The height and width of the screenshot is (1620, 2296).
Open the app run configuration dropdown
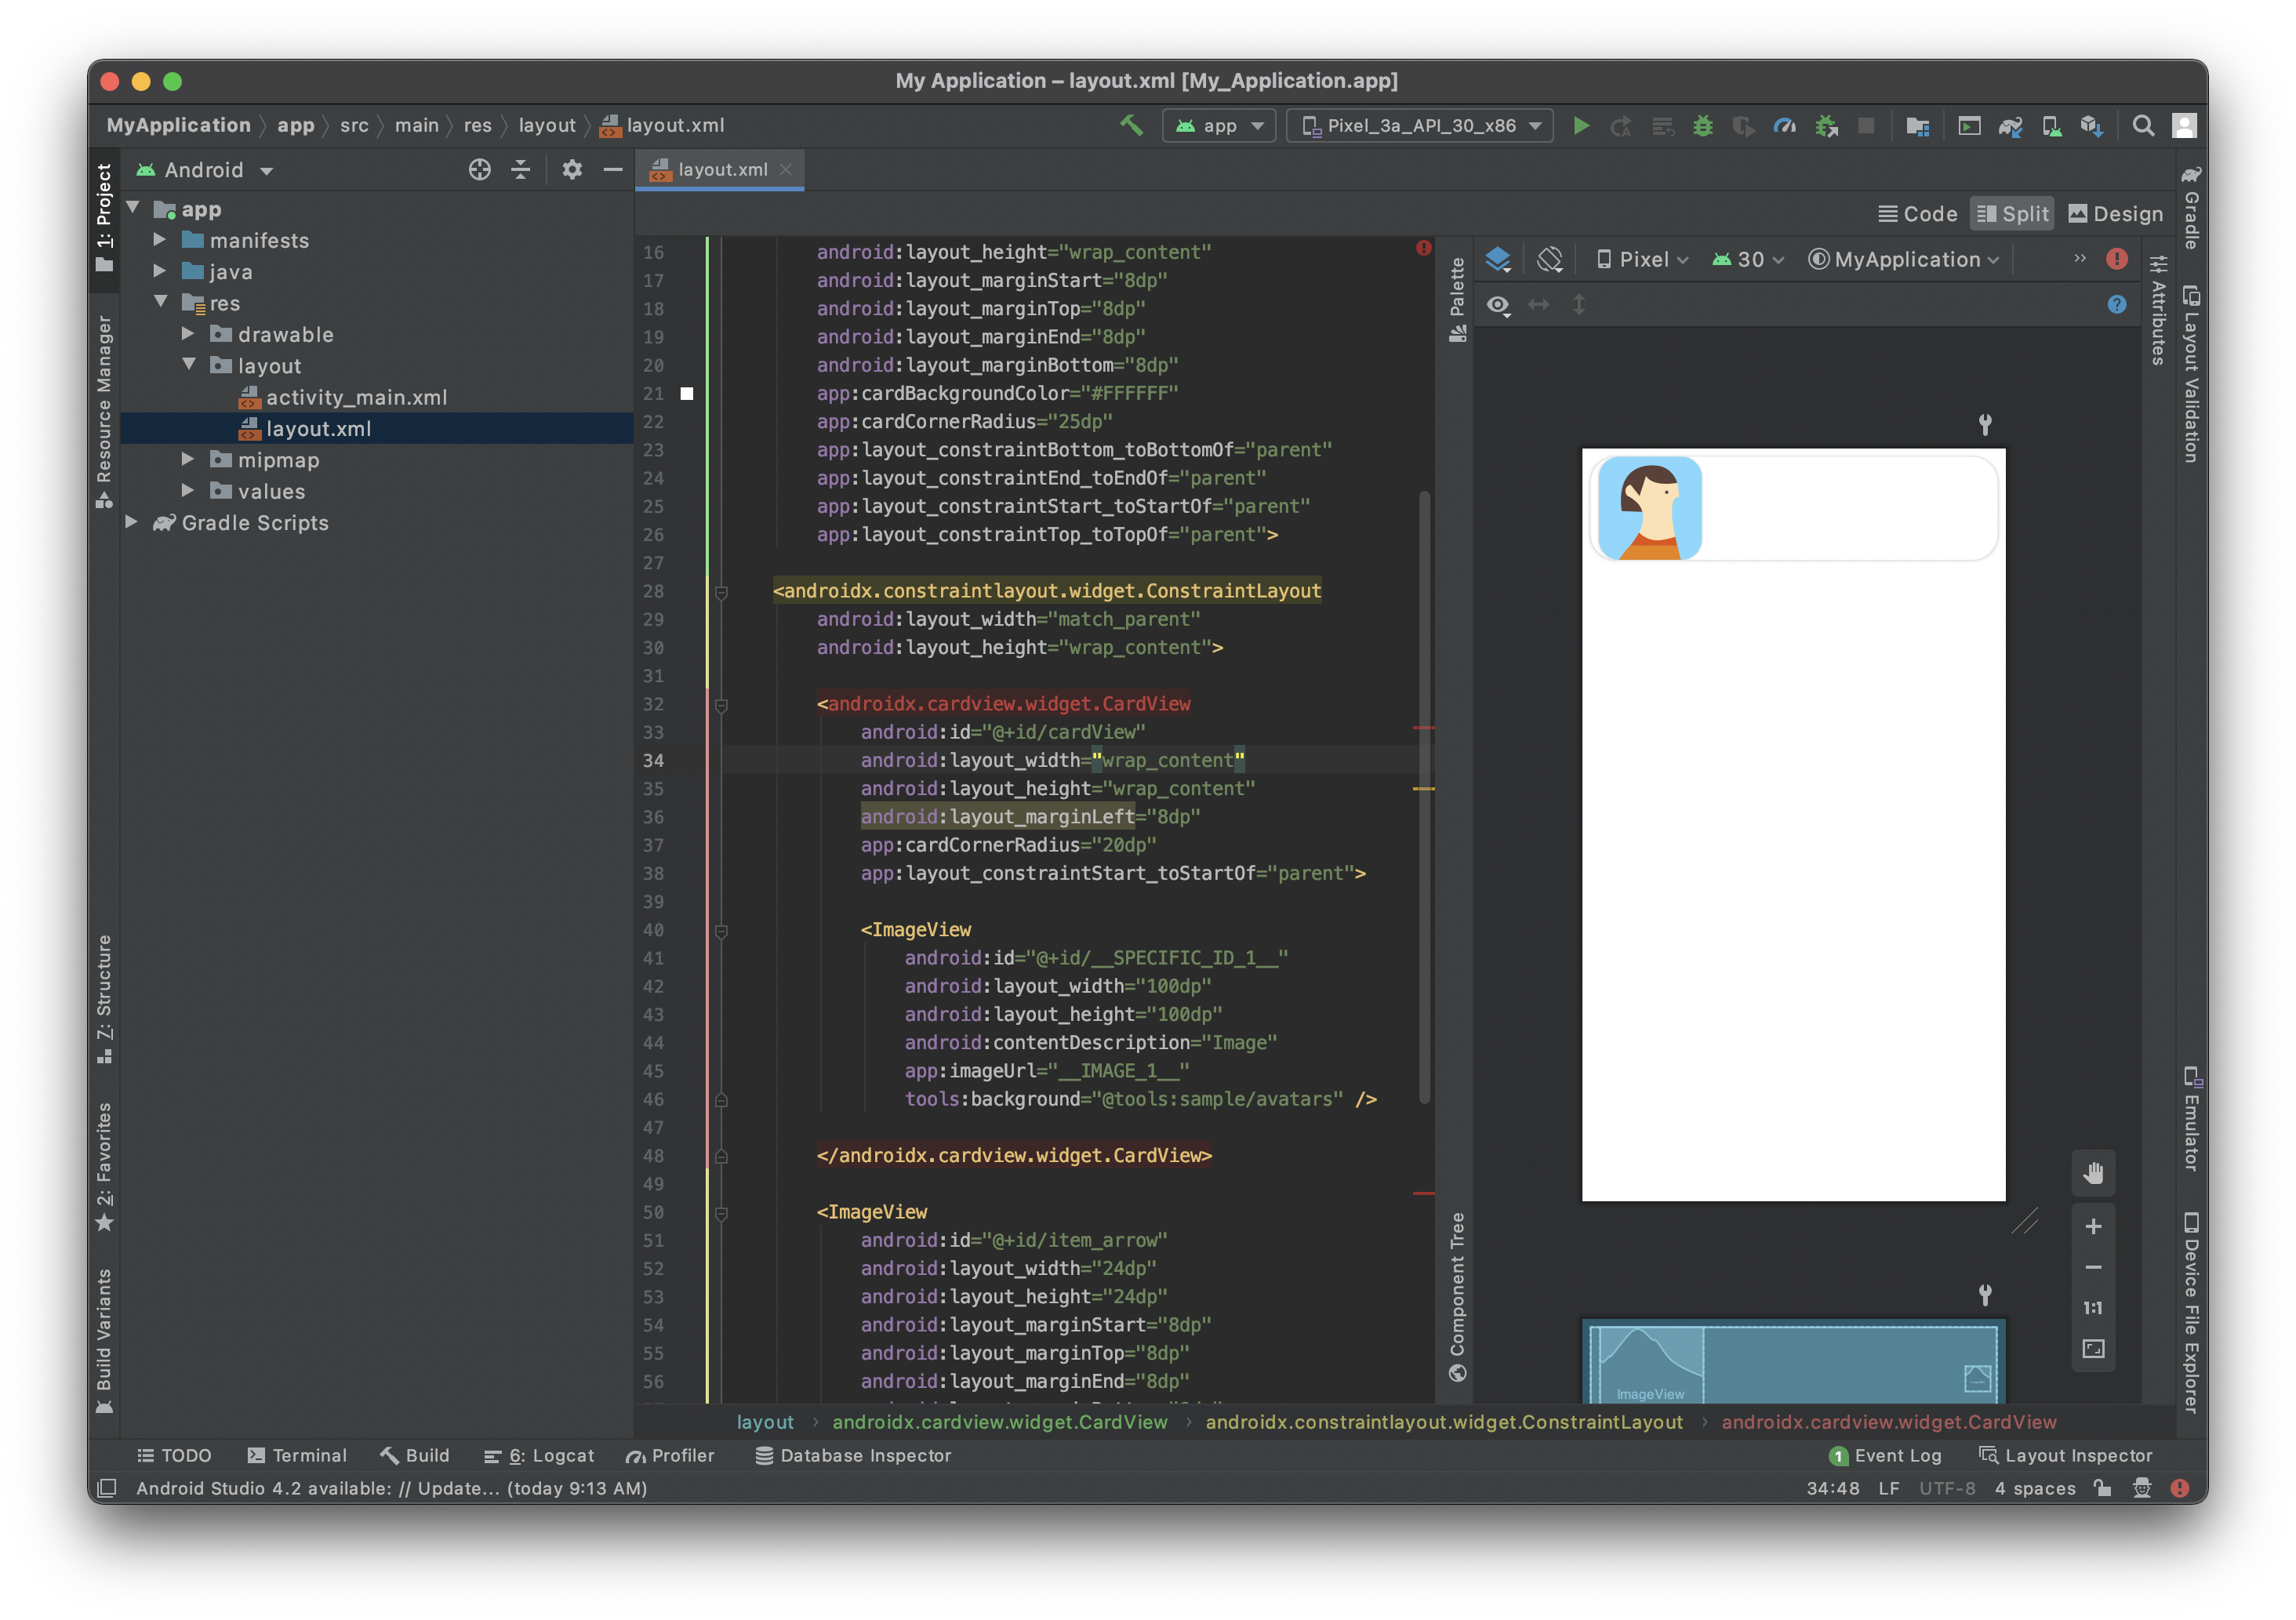coord(1219,125)
